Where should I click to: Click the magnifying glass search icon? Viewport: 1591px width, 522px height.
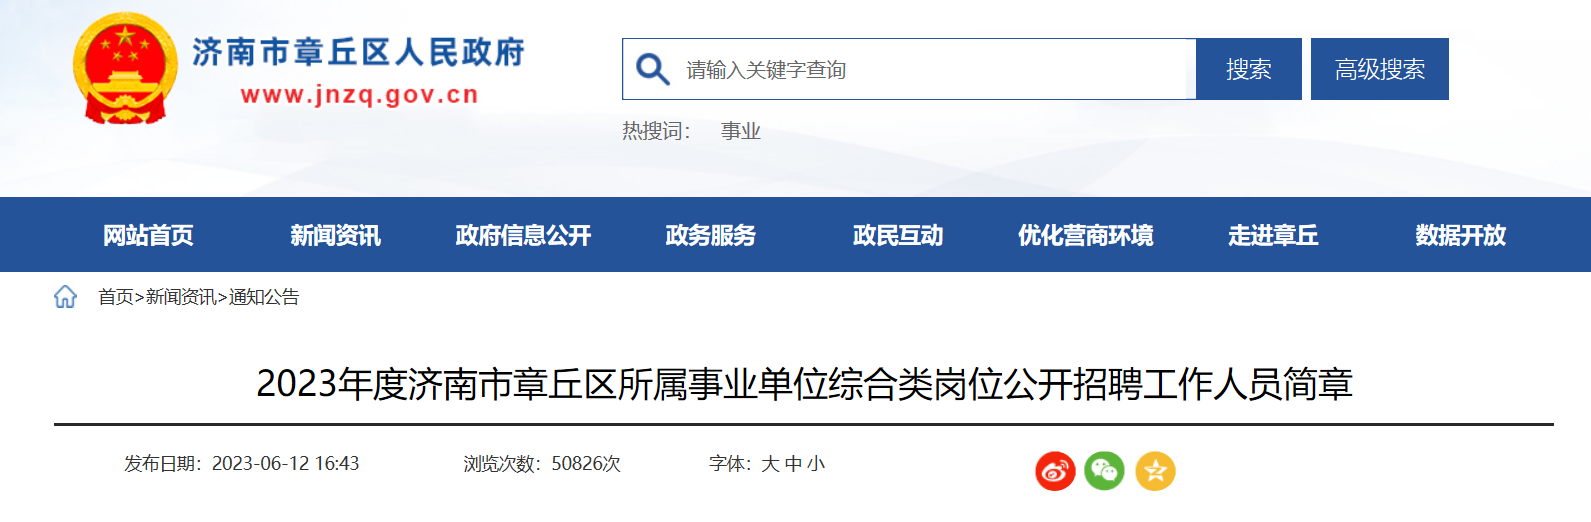coord(652,69)
